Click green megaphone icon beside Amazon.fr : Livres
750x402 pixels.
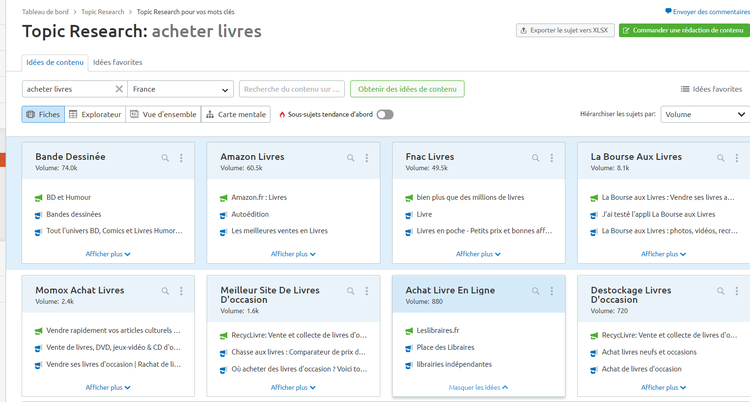click(223, 198)
